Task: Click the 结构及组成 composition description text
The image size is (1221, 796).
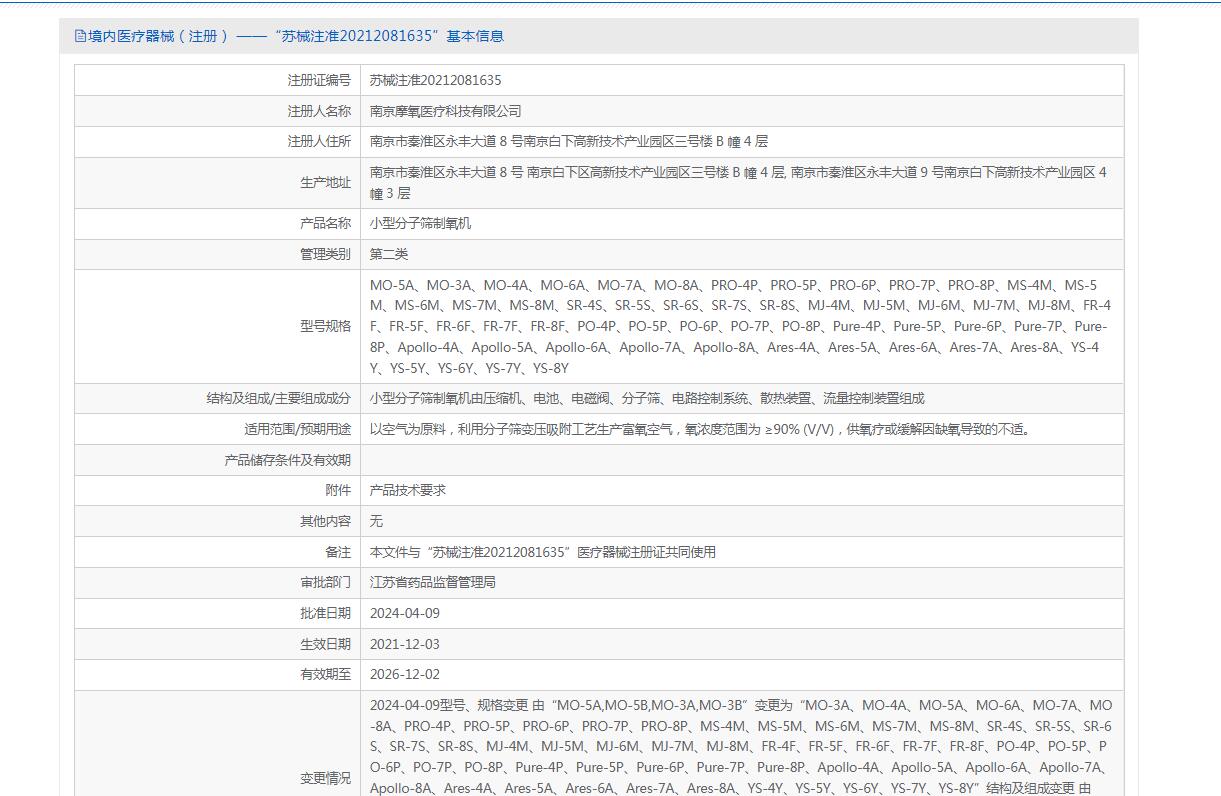Action: [x=647, y=398]
